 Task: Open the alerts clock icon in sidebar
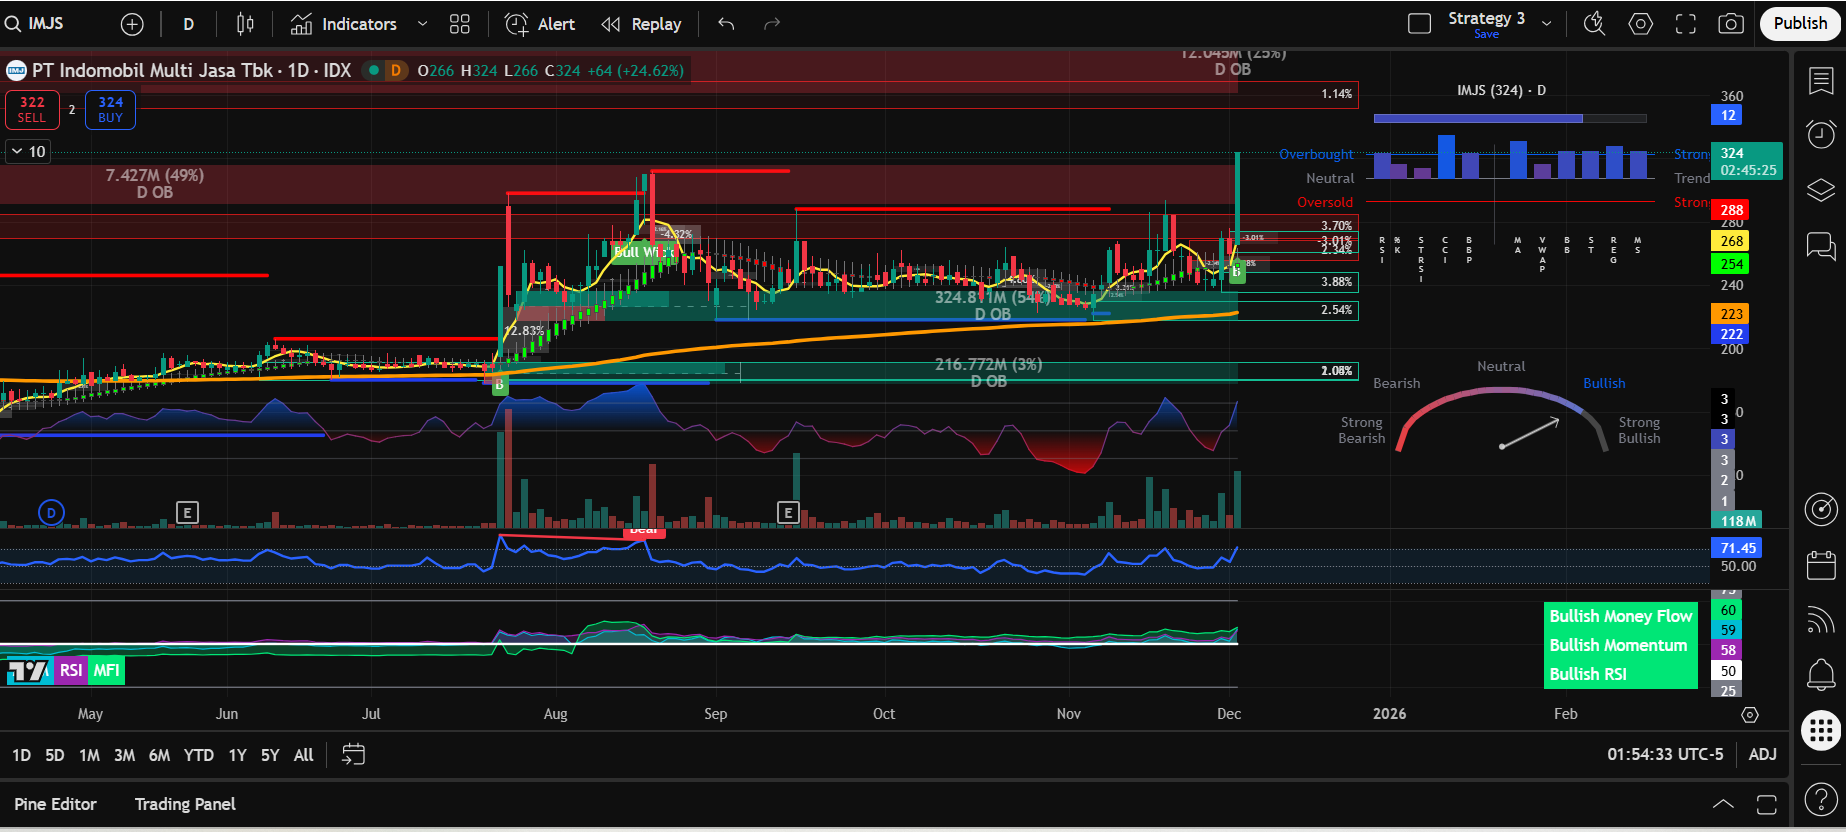pos(1821,134)
